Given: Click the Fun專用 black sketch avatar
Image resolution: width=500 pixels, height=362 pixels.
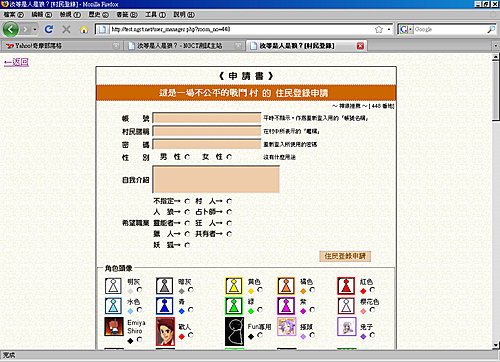Looking at the screenshot, I should pos(234,331).
